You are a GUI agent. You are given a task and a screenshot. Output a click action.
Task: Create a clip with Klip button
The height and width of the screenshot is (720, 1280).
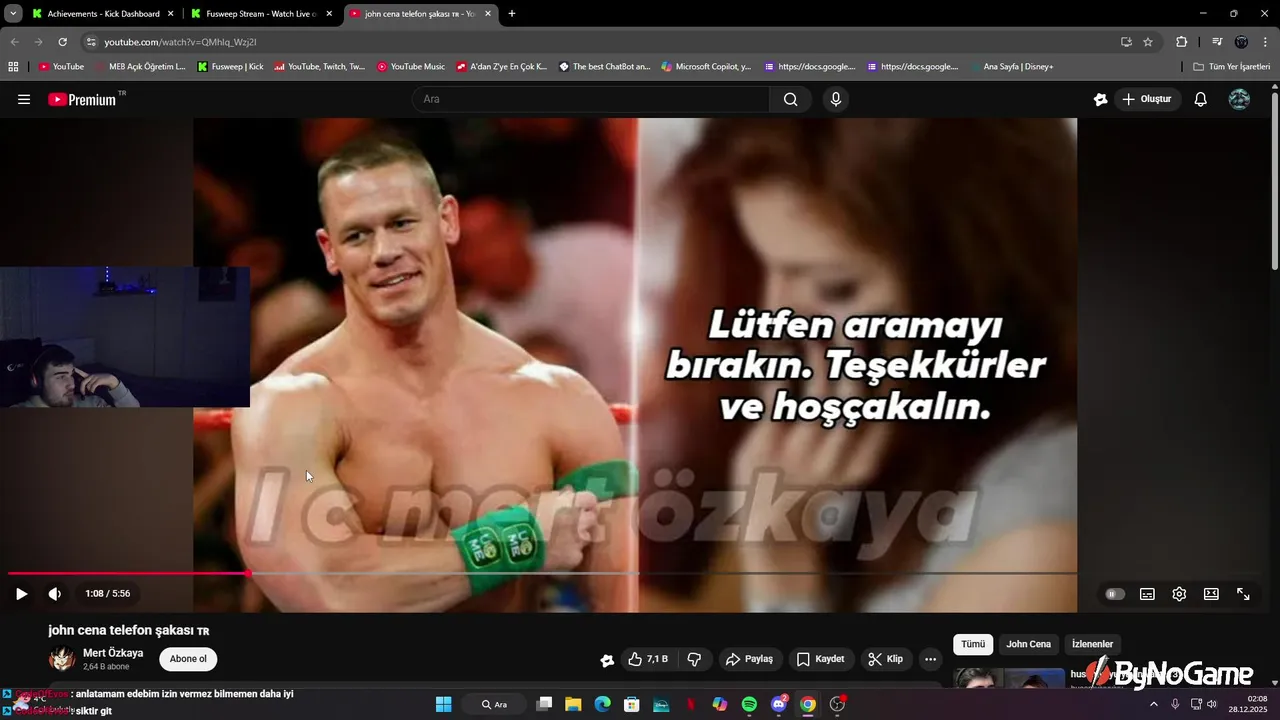(885, 659)
